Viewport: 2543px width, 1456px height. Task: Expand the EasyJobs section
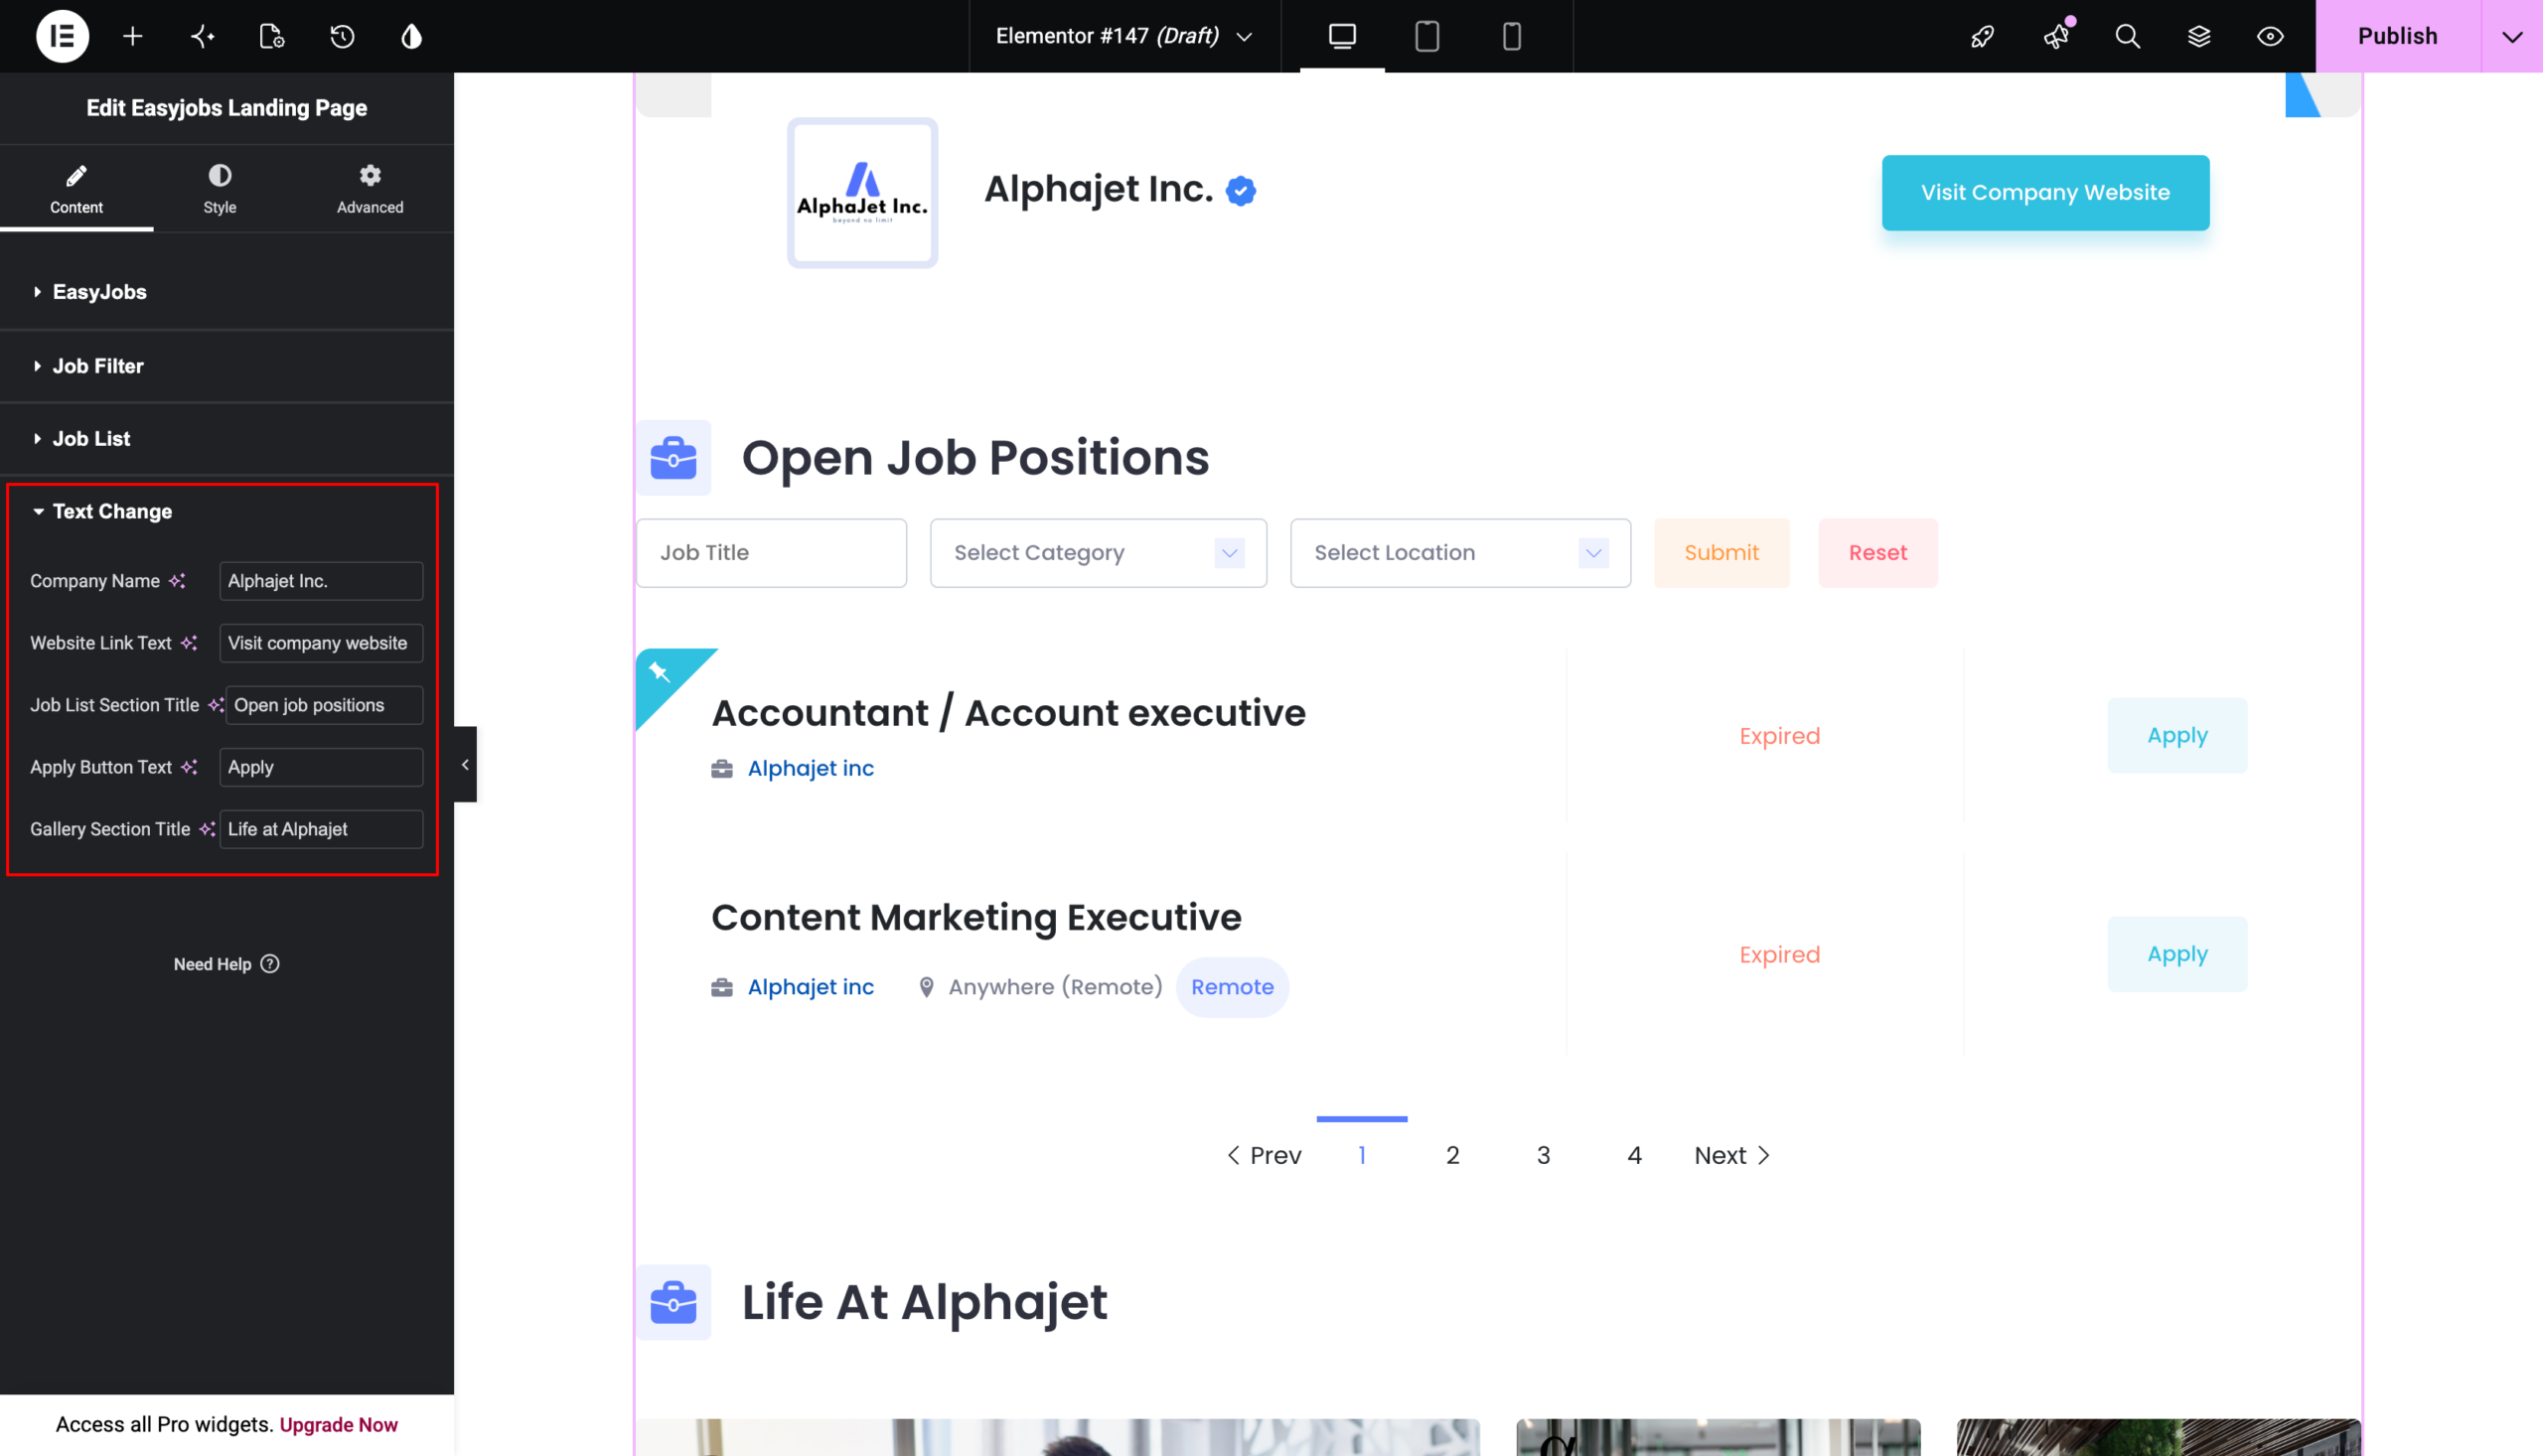coord(227,292)
